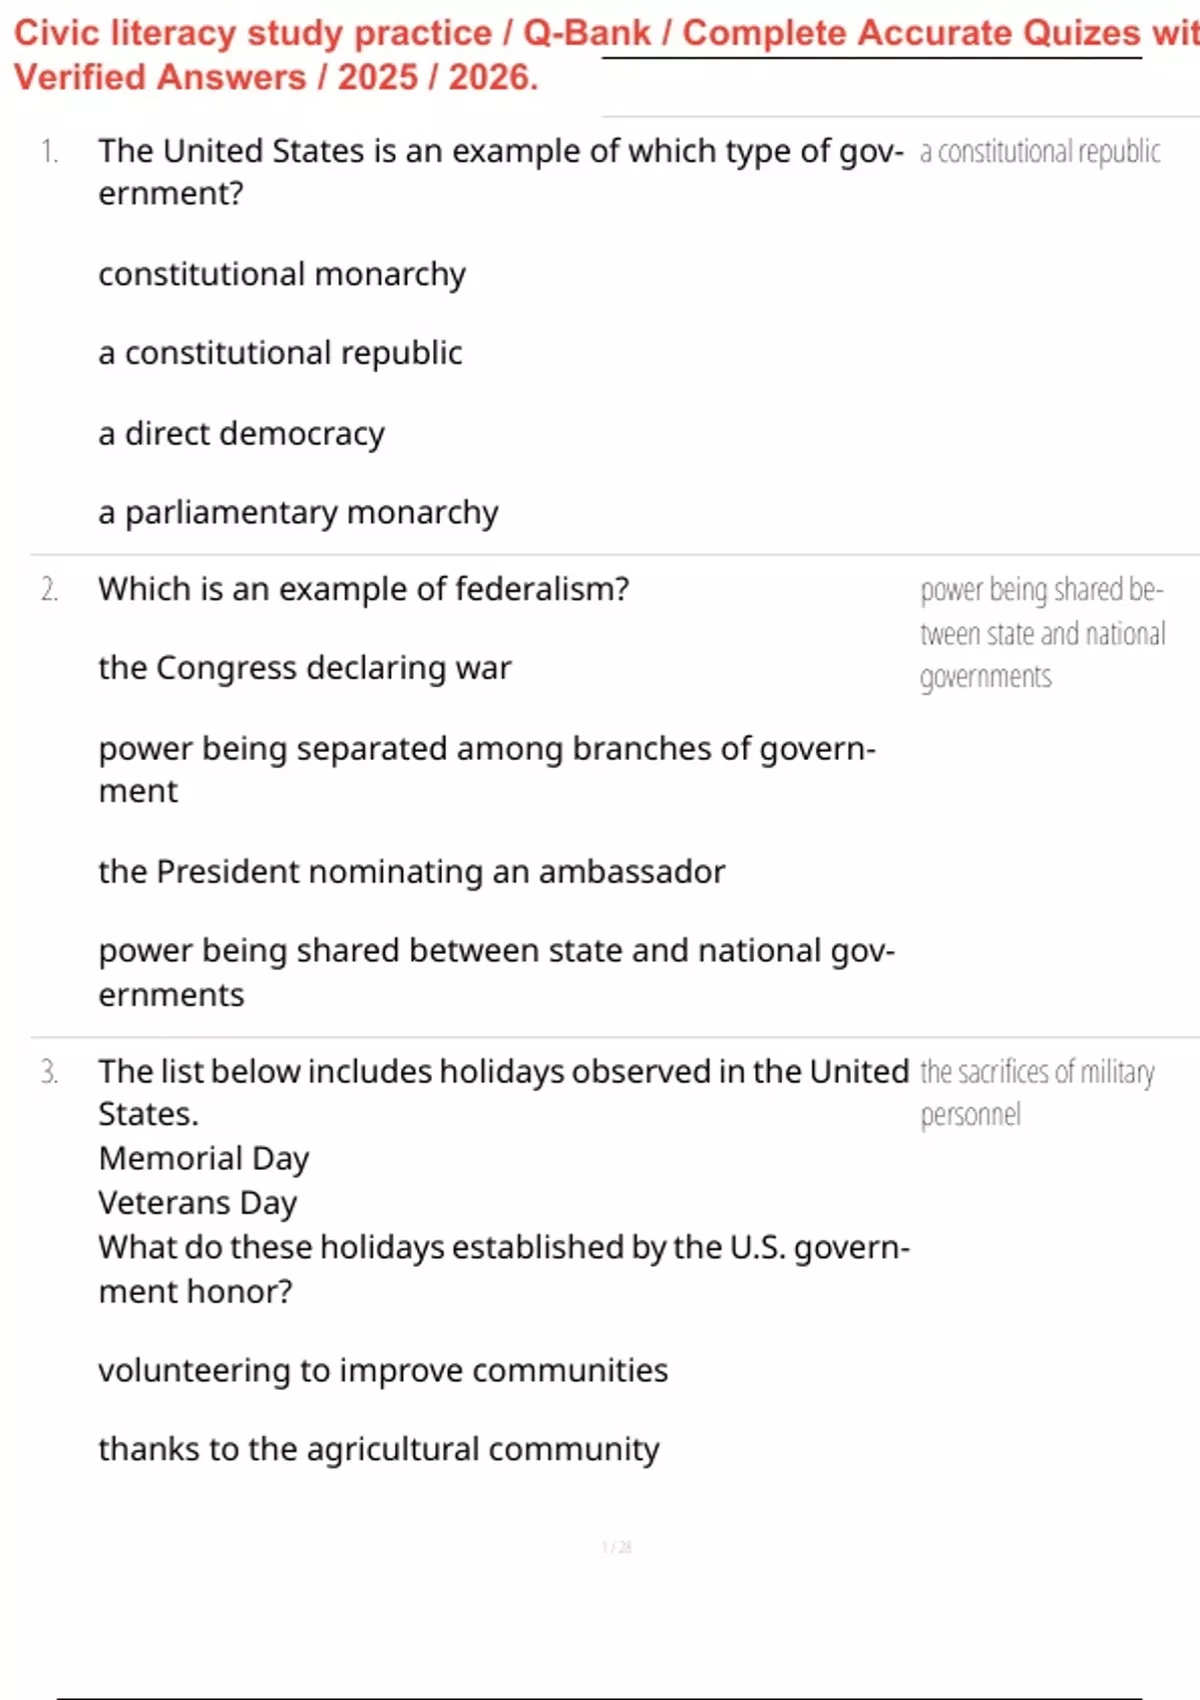Click the page number indicator at bottom
The width and height of the screenshot is (1200, 1700).
617,1547
